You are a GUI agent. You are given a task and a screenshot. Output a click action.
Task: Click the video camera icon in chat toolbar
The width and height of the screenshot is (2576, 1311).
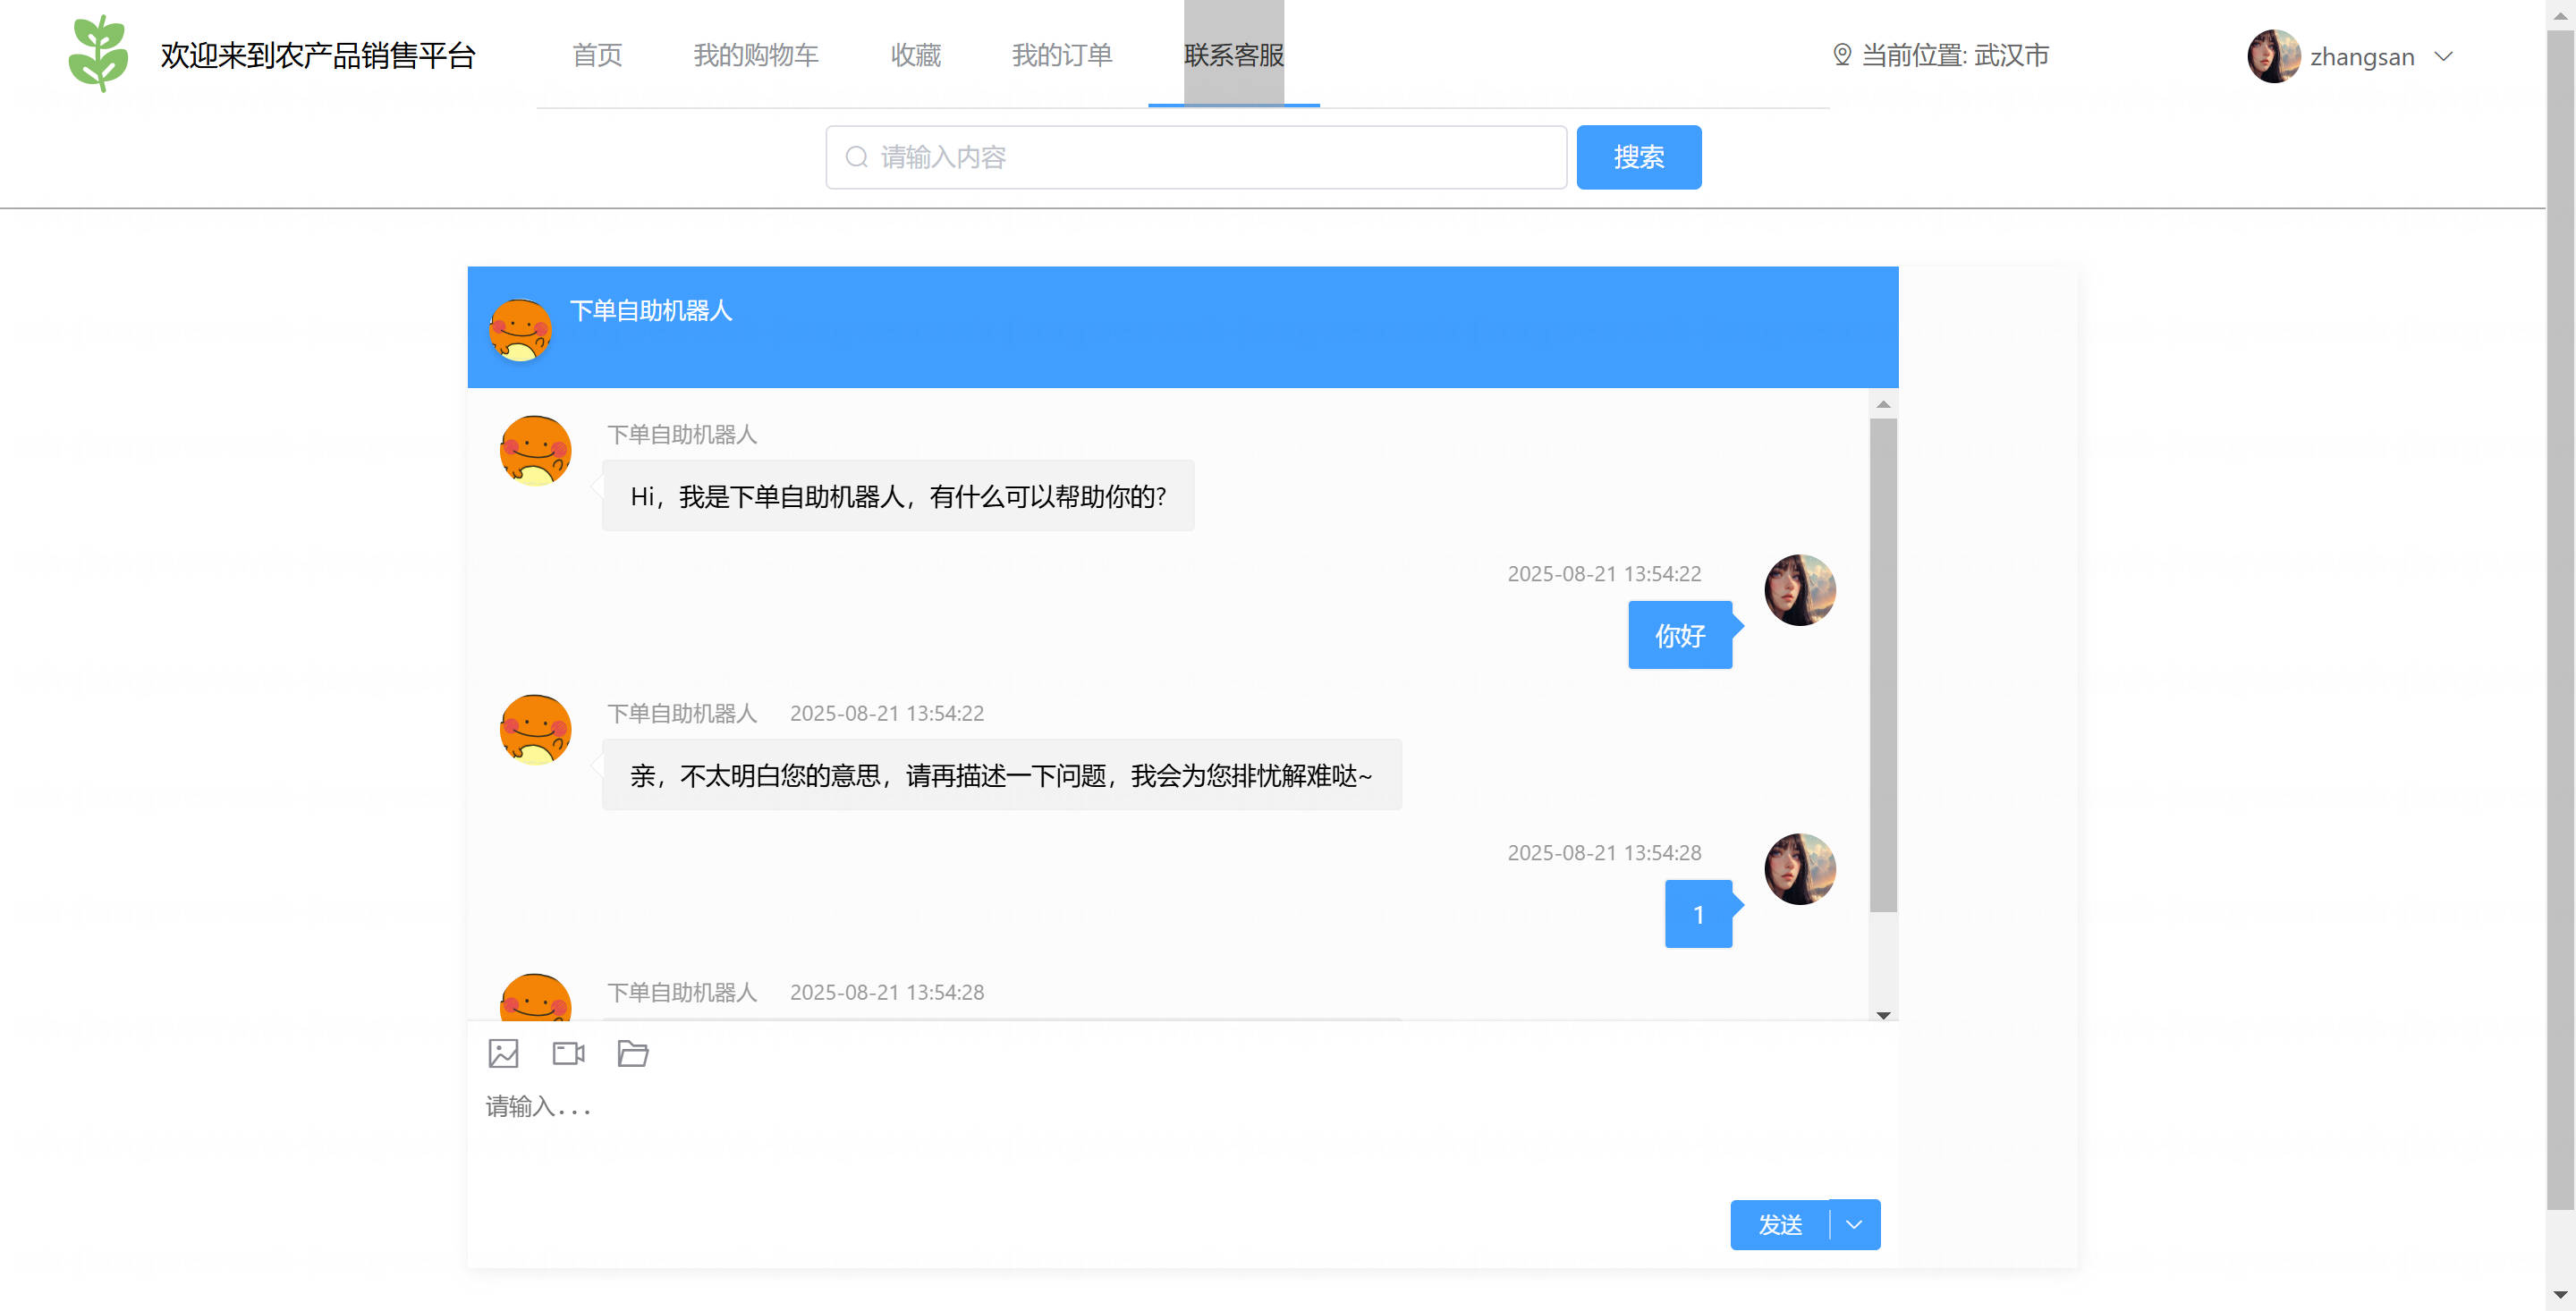click(568, 1053)
